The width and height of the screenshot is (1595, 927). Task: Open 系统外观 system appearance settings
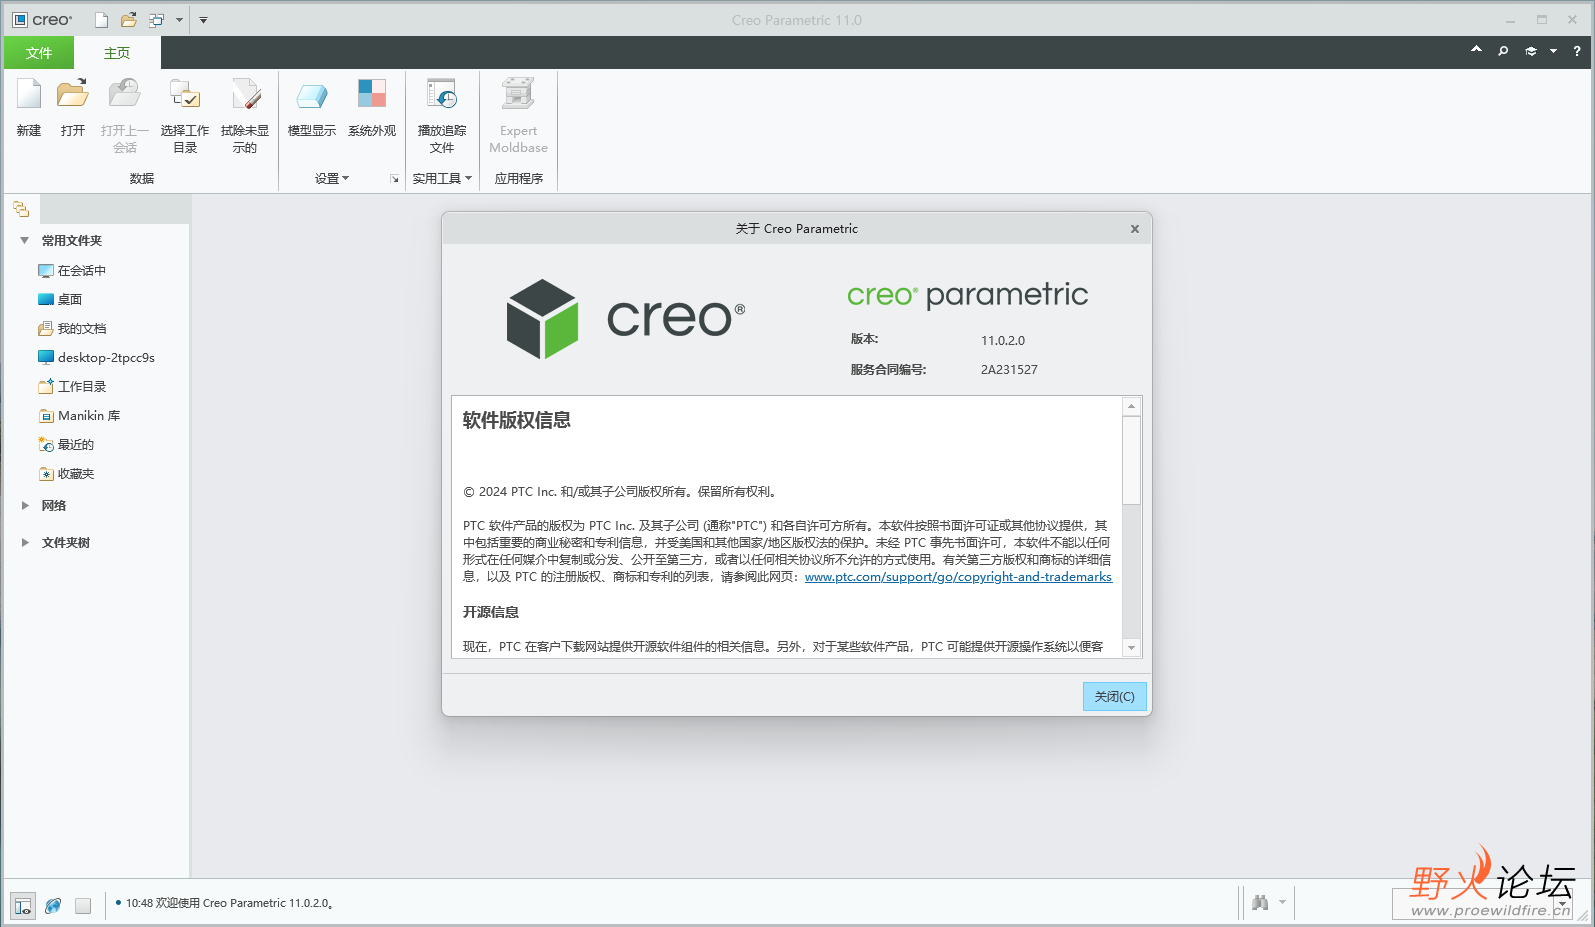click(x=372, y=107)
